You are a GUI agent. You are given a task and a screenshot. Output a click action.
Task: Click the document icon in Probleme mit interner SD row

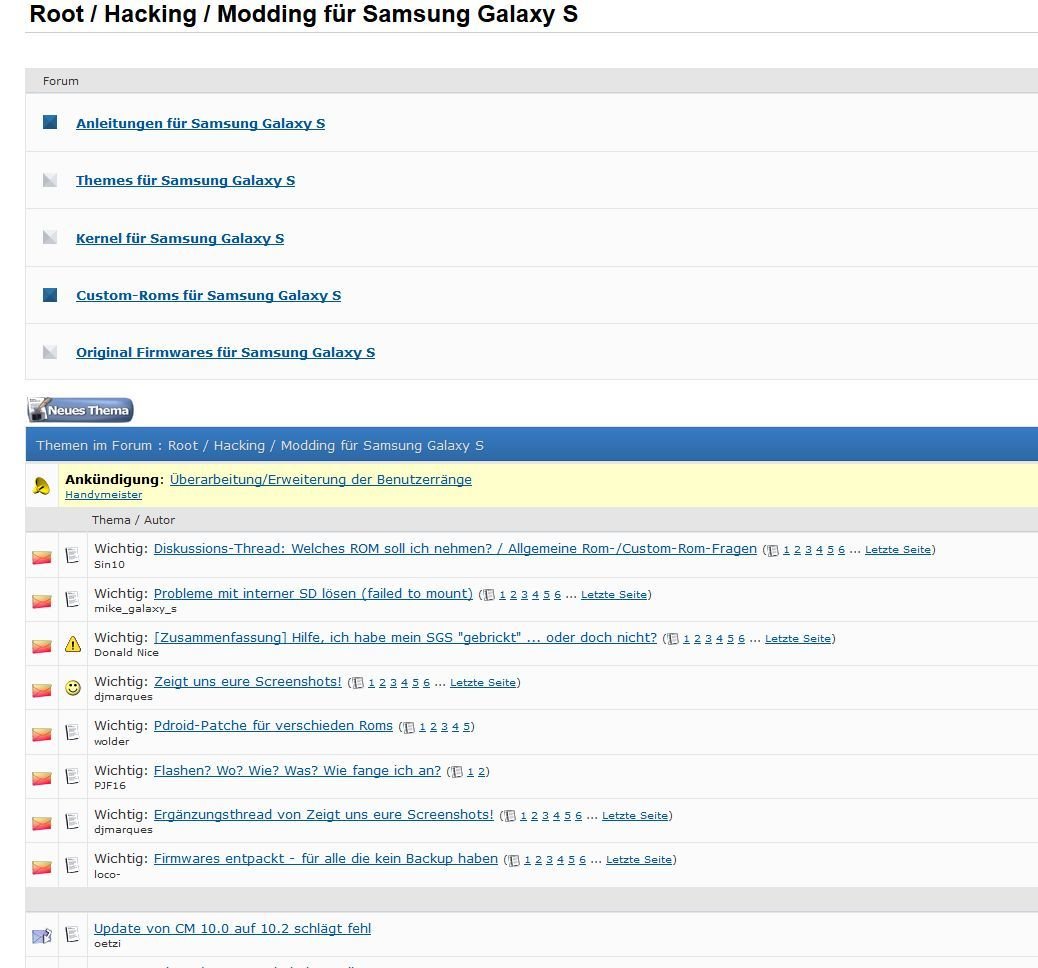(x=73, y=599)
